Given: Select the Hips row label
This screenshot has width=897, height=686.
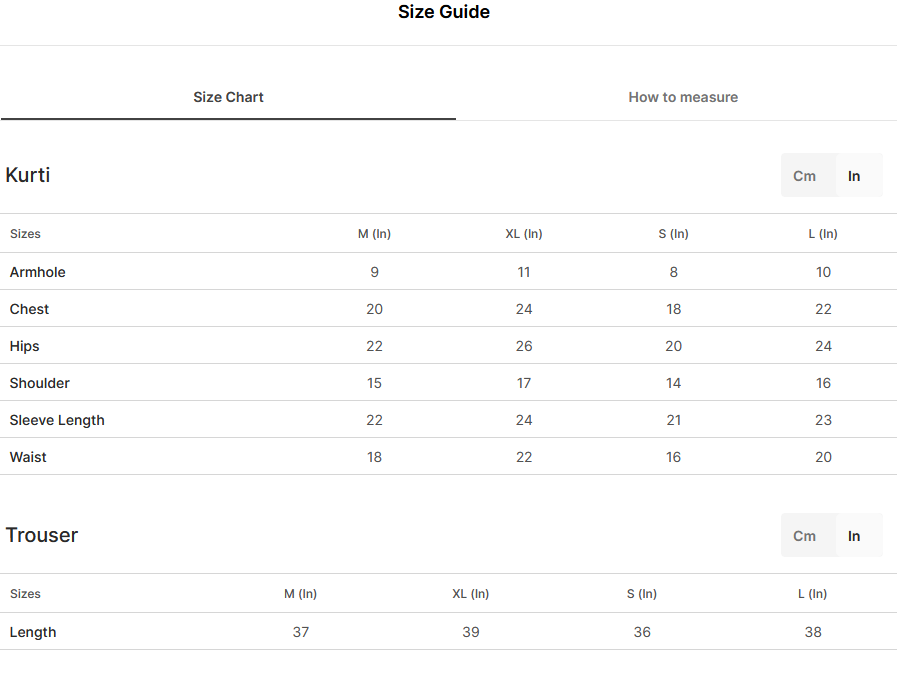Looking at the screenshot, I should click(25, 347).
